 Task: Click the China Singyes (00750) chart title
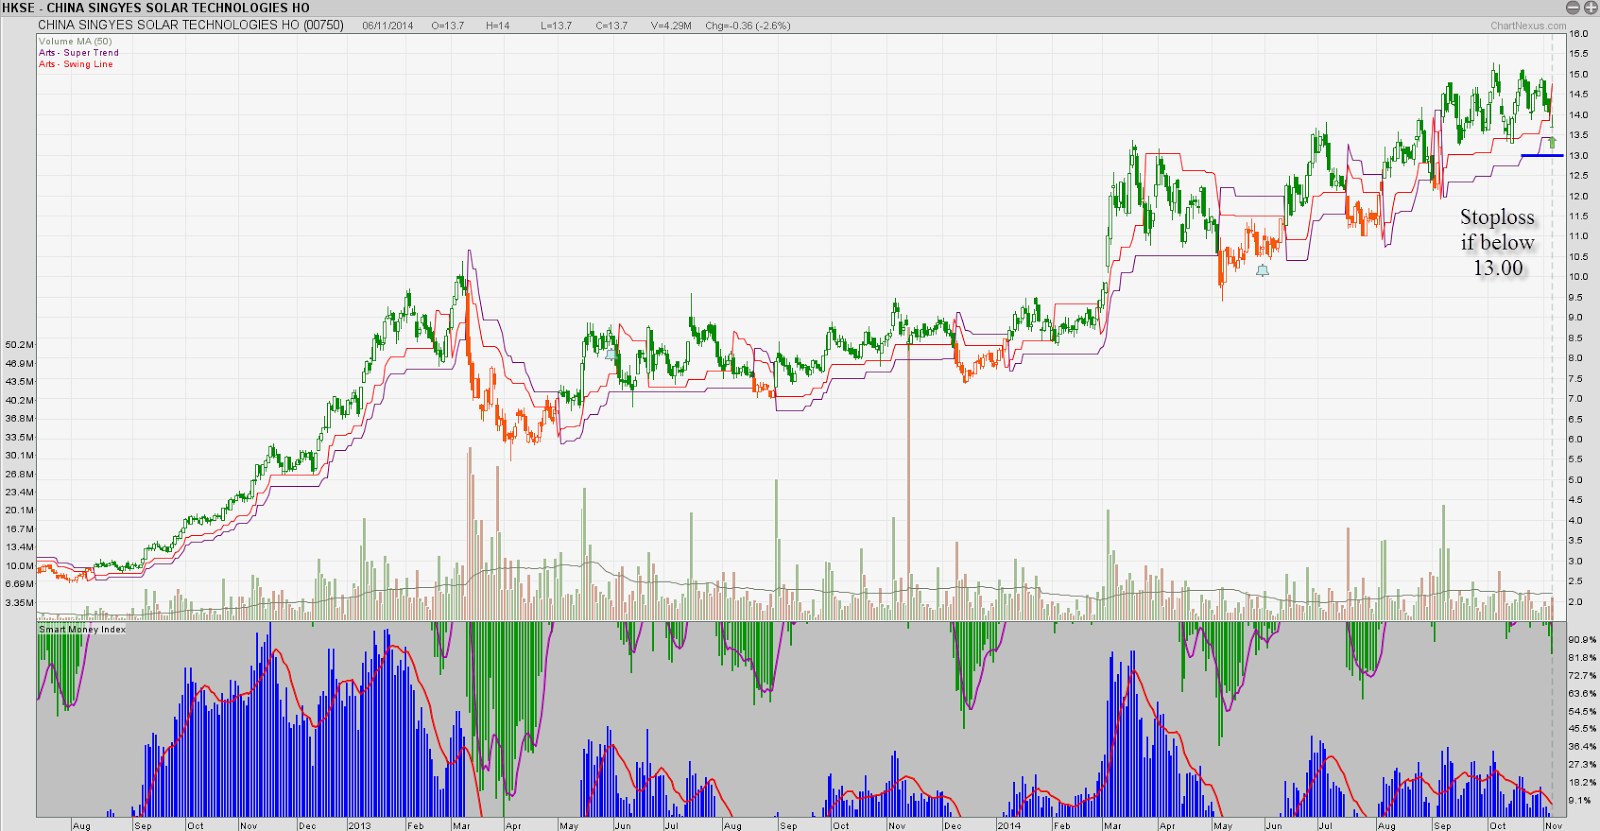(x=190, y=25)
